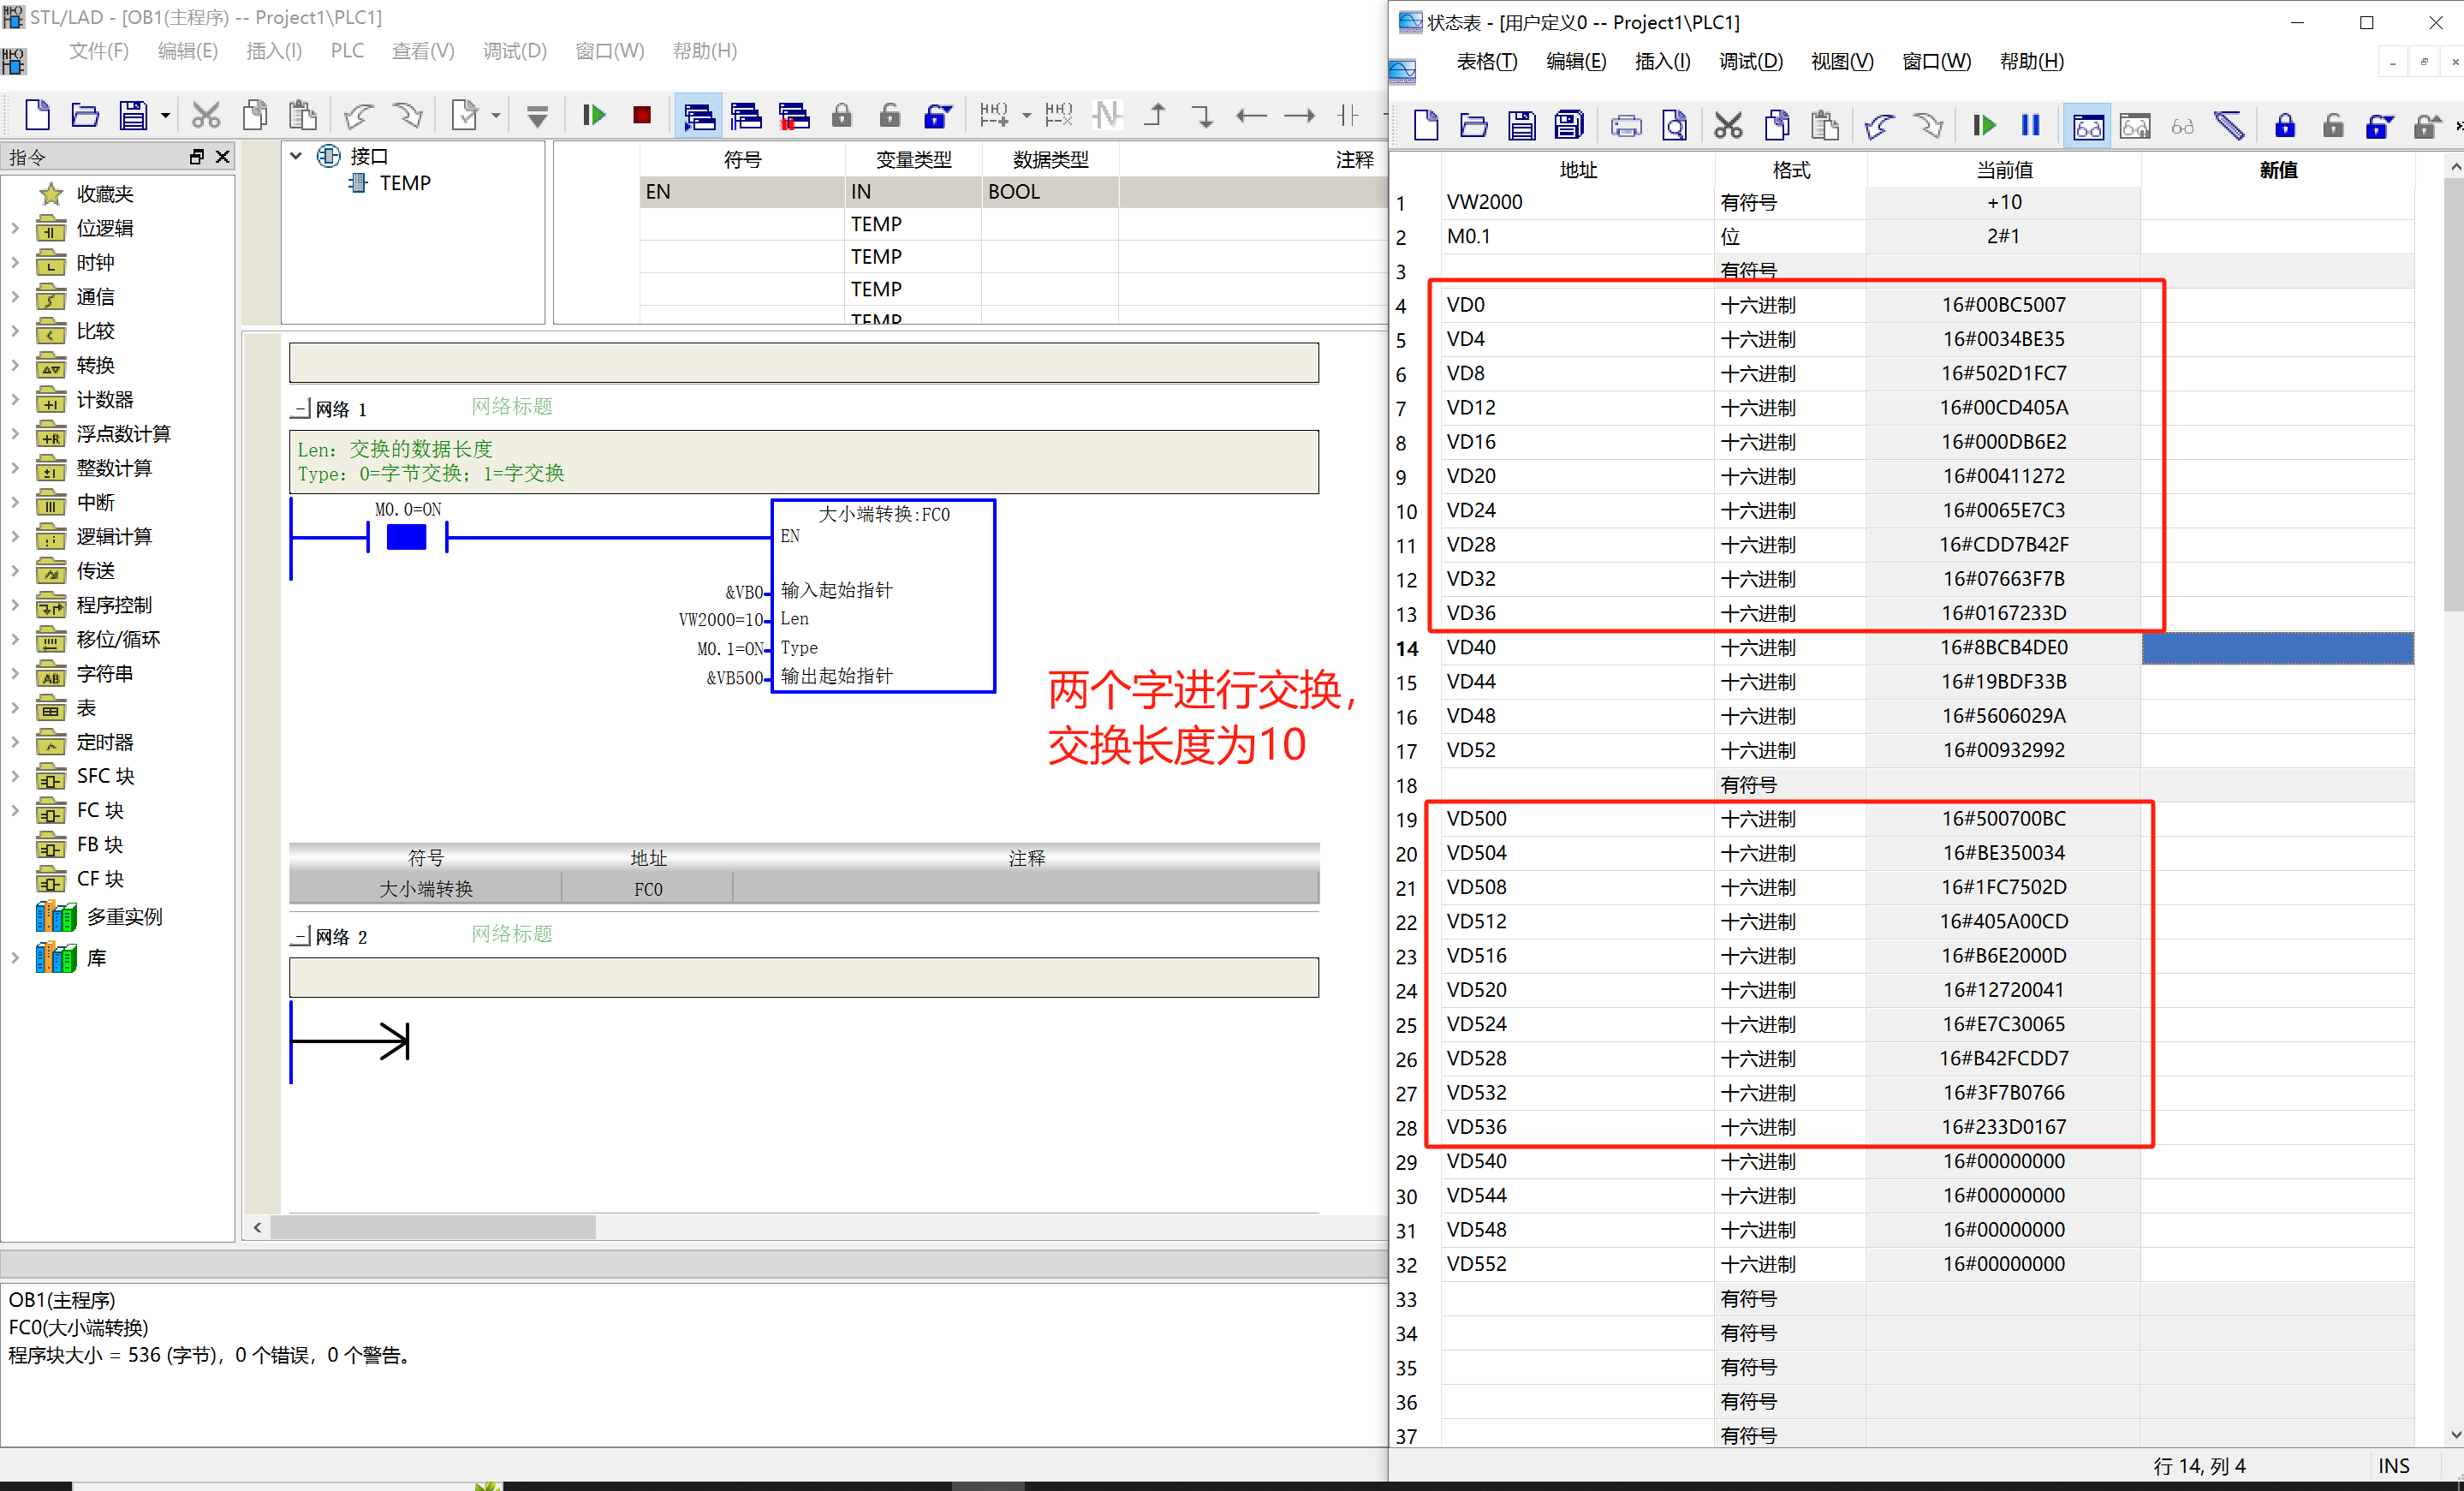Click Cut scissors icon in STL/LAD toolbar

click(x=206, y=116)
